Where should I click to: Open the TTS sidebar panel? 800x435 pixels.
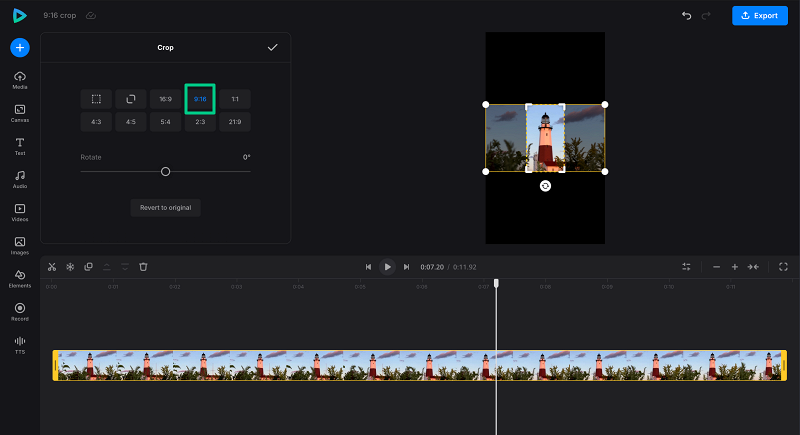click(20, 345)
